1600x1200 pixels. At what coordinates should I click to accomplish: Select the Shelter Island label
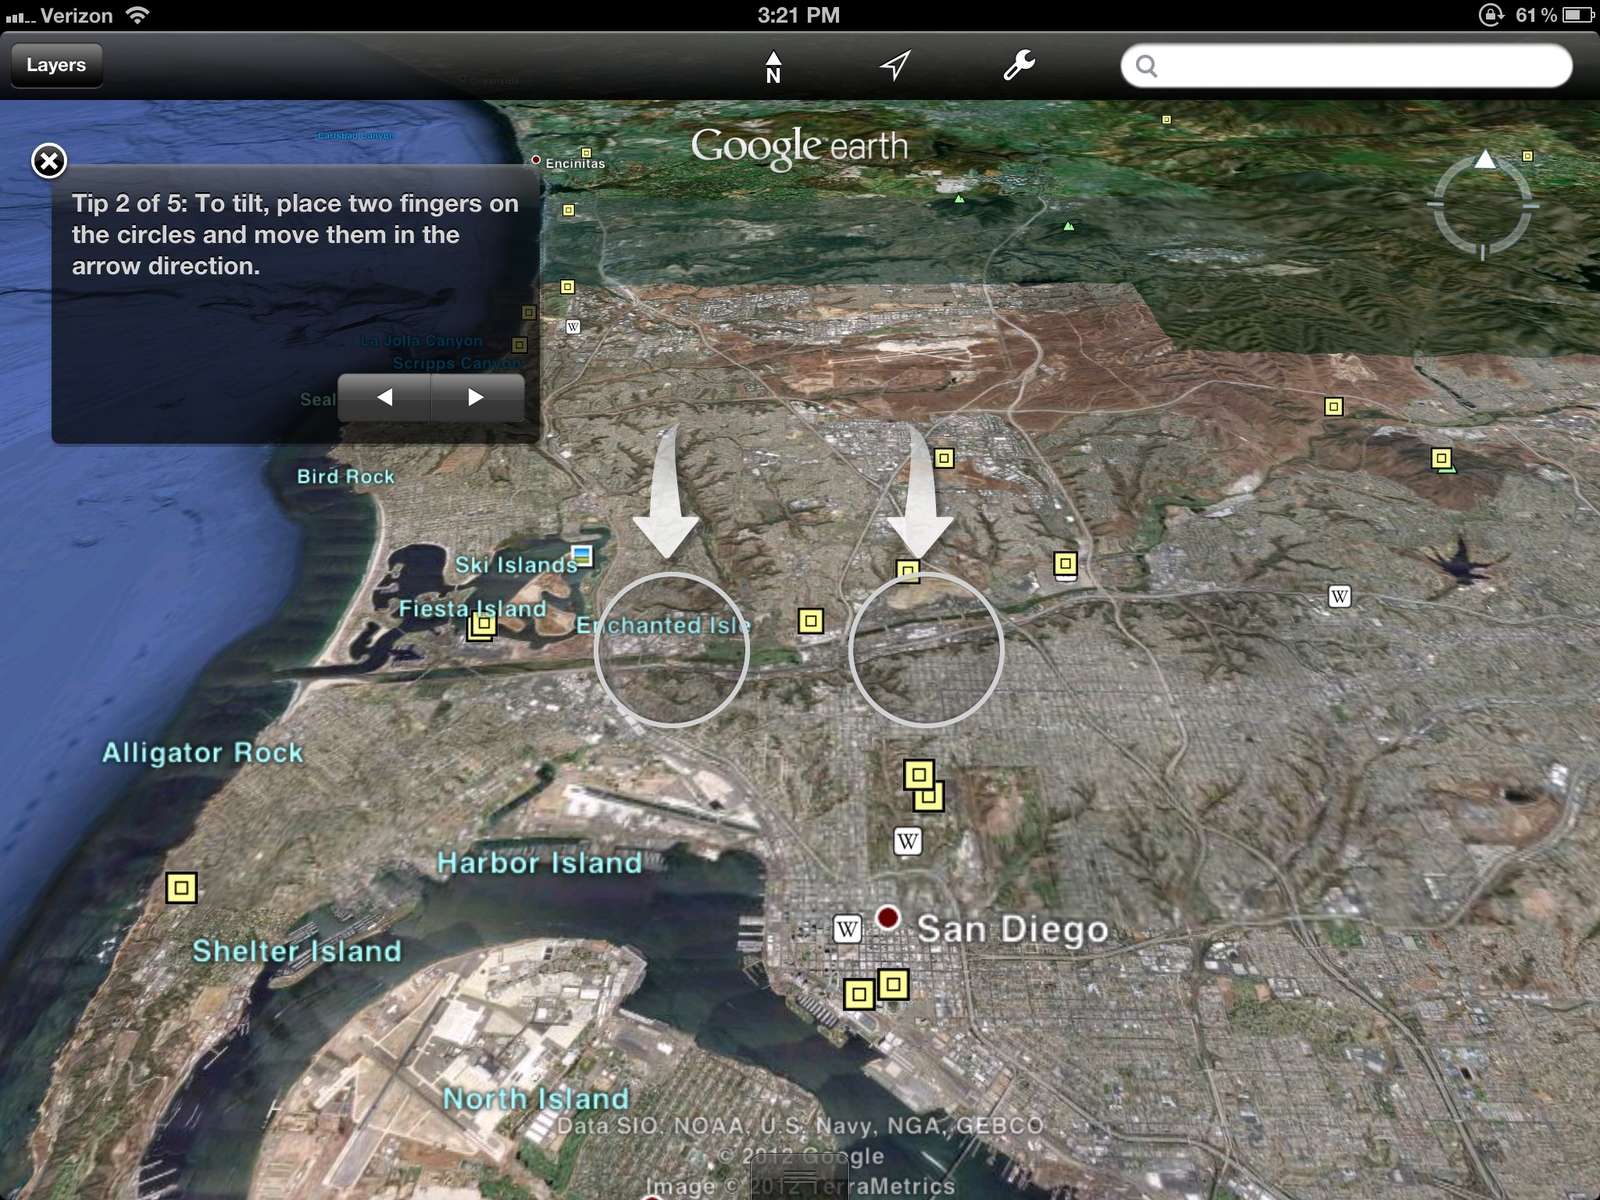tap(297, 951)
